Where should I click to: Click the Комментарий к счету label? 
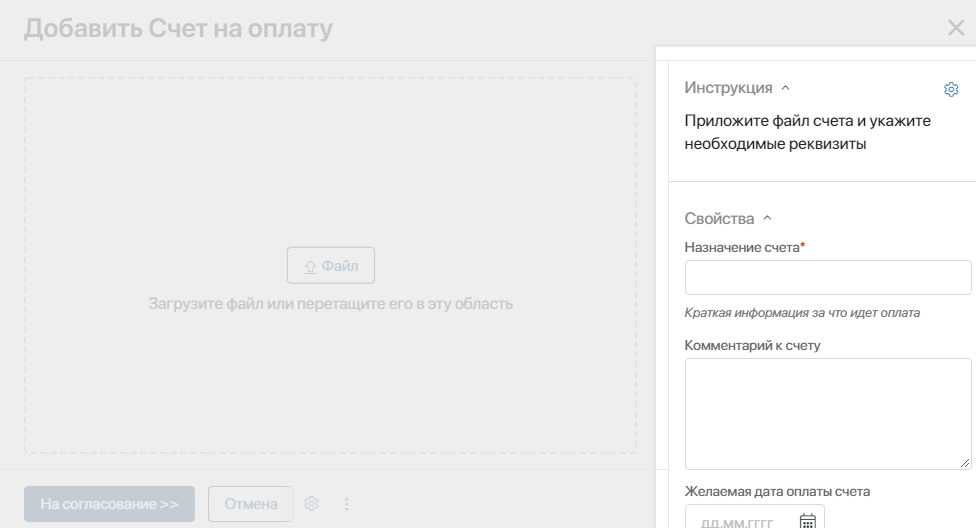(x=752, y=345)
